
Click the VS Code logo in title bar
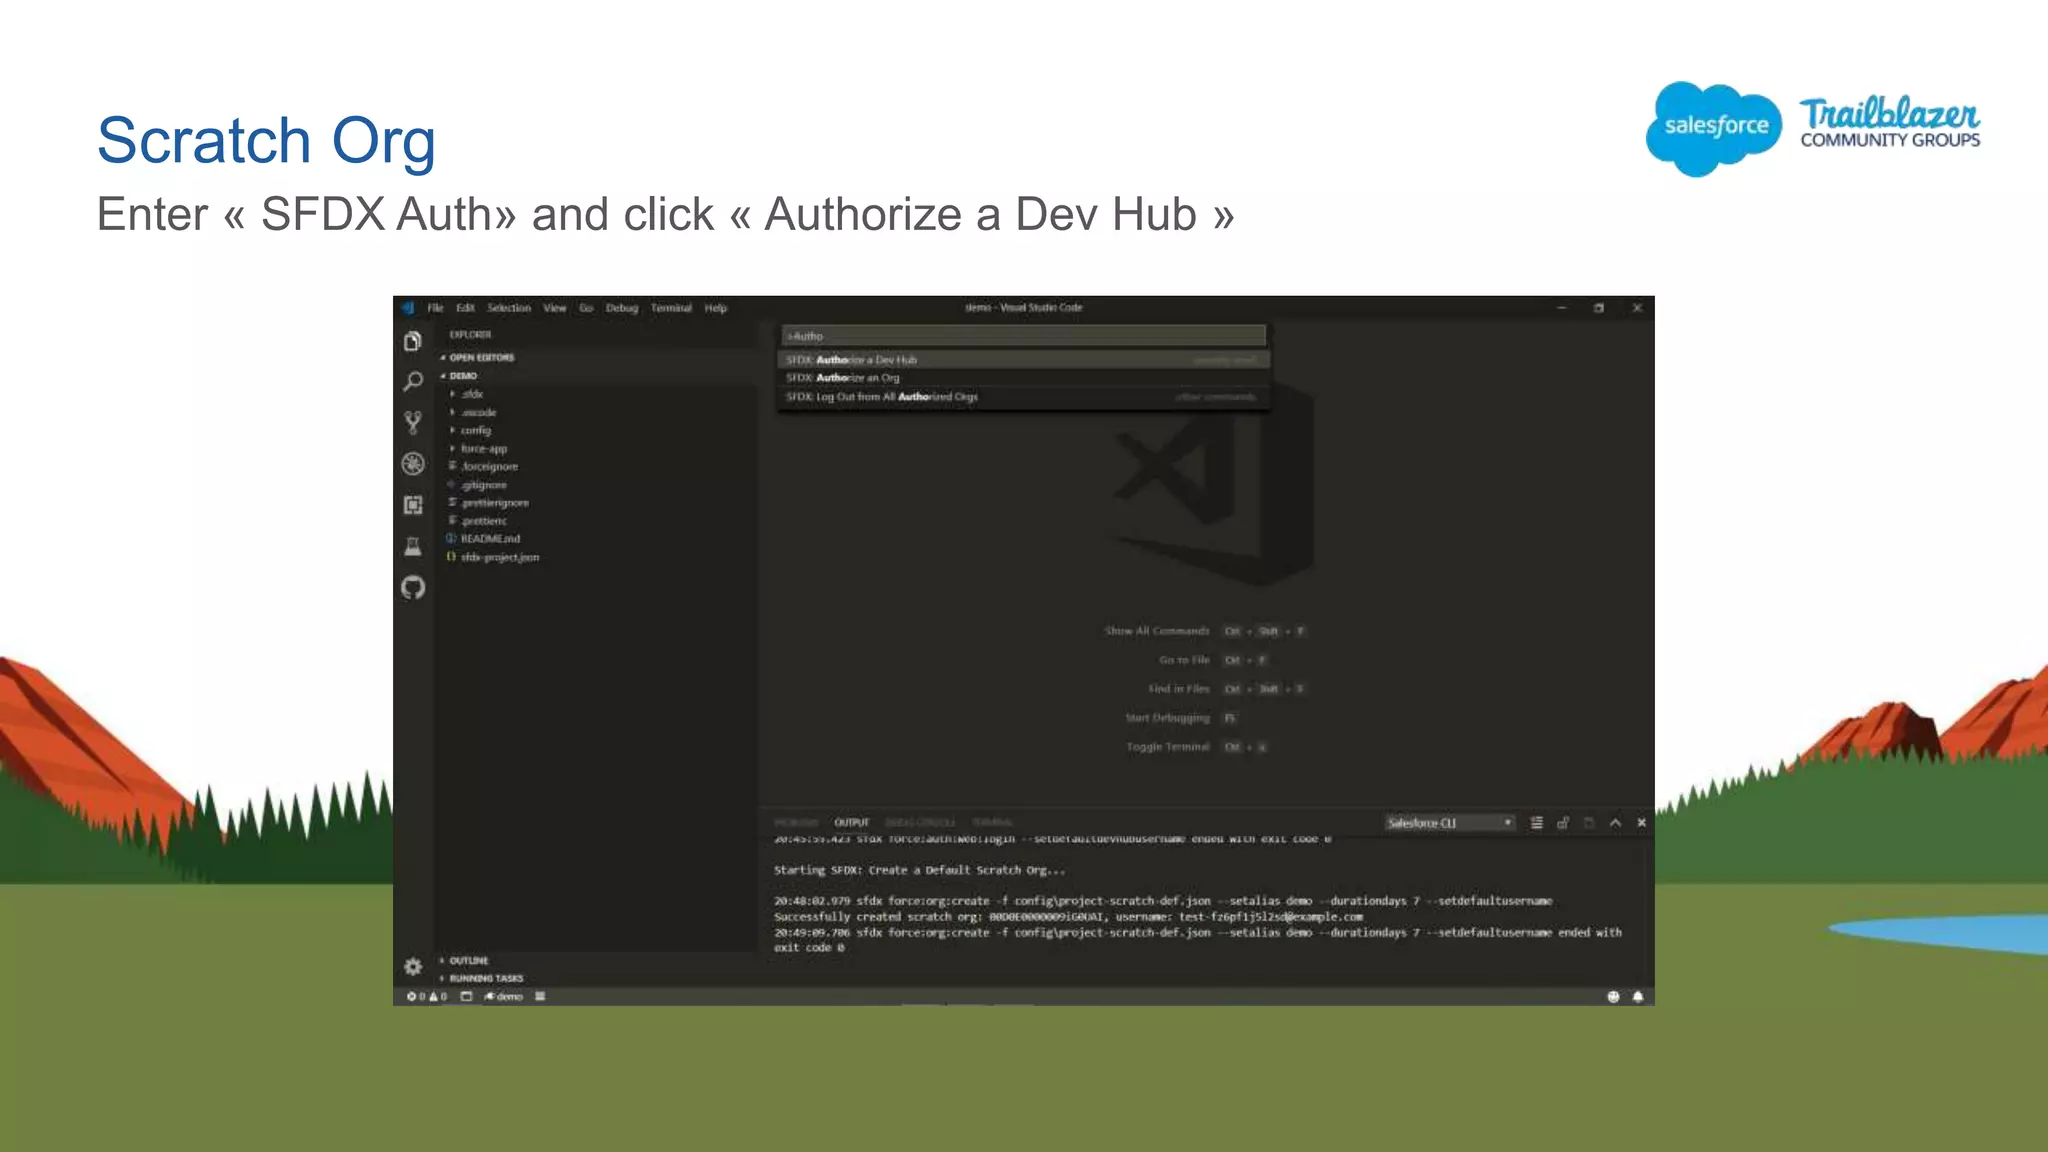409,308
